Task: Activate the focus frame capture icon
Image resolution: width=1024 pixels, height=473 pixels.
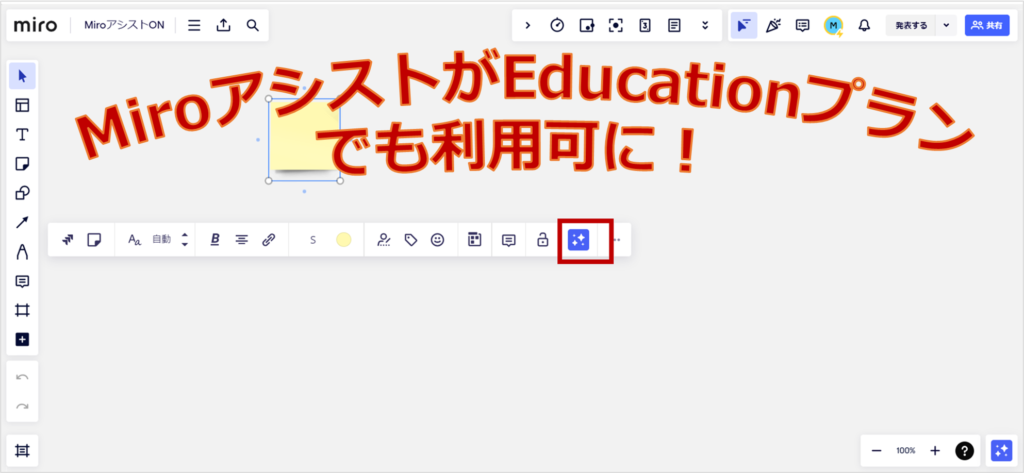Action: (x=616, y=25)
